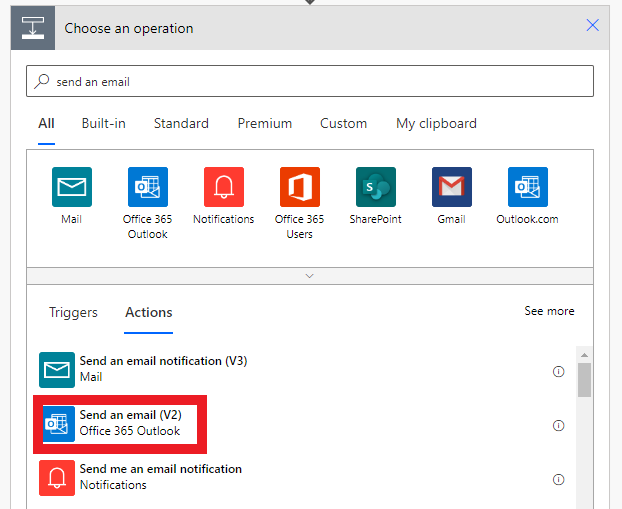Show info for Send an email notification (V3)
This screenshot has height=509, width=622.
pyautogui.click(x=559, y=371)
